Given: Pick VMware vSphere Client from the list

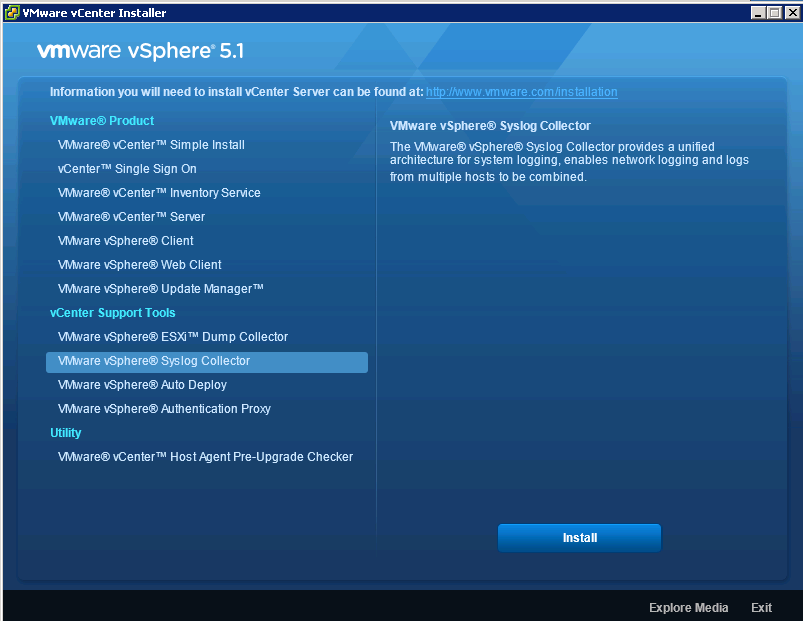Looking at the screenshot, I should [125, 241].
